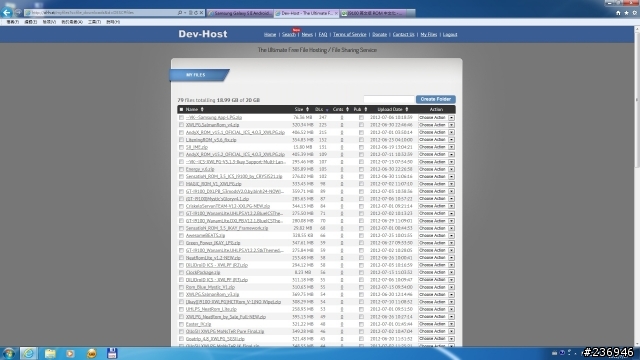Sort by Upload Date column arrows
The height and width of the screenshot is (360, 640).
pos(407,109)
